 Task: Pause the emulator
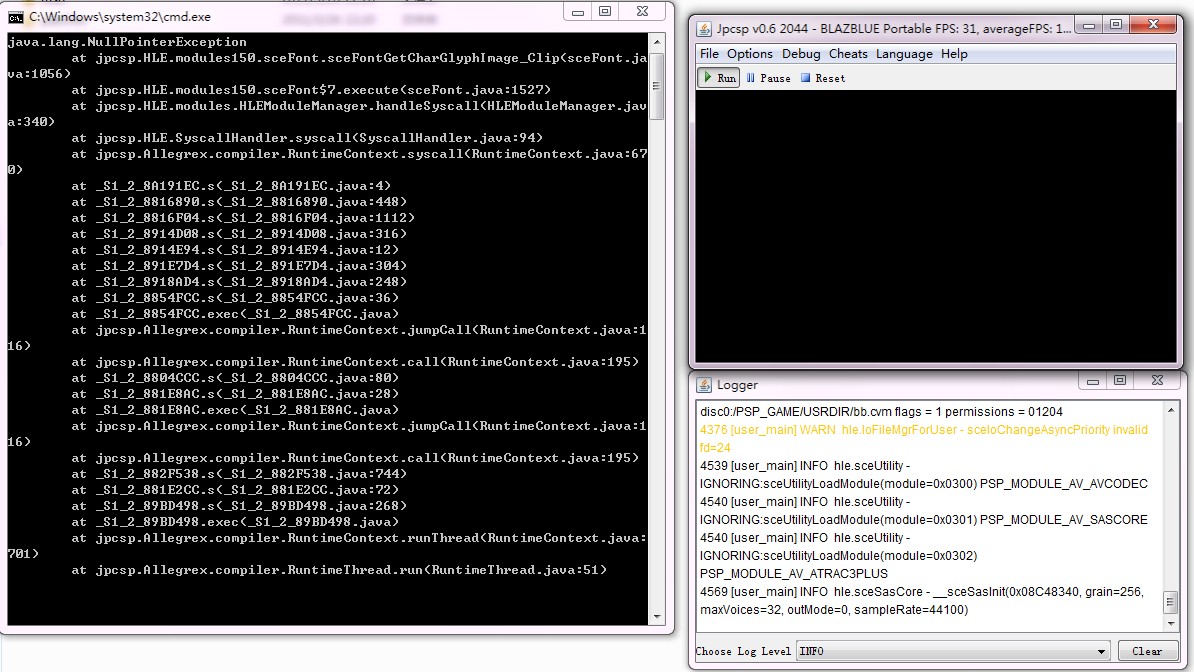pos(768,78)
